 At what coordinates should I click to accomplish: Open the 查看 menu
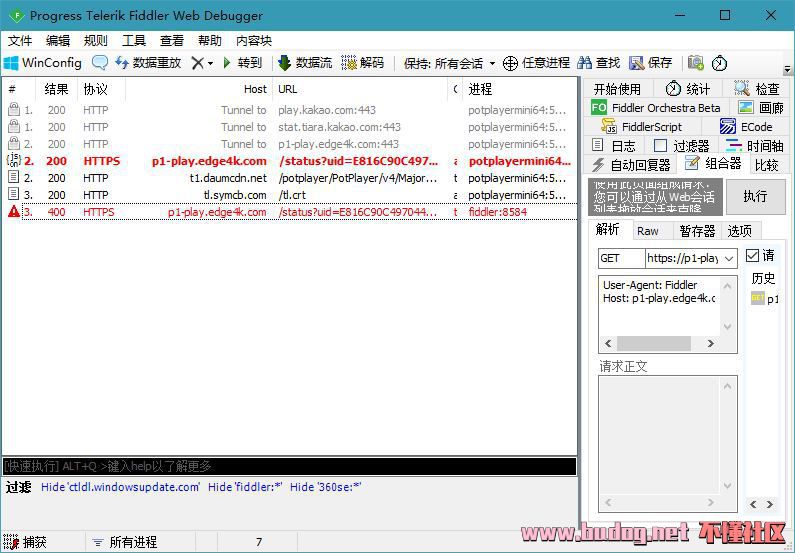[172, 41]
